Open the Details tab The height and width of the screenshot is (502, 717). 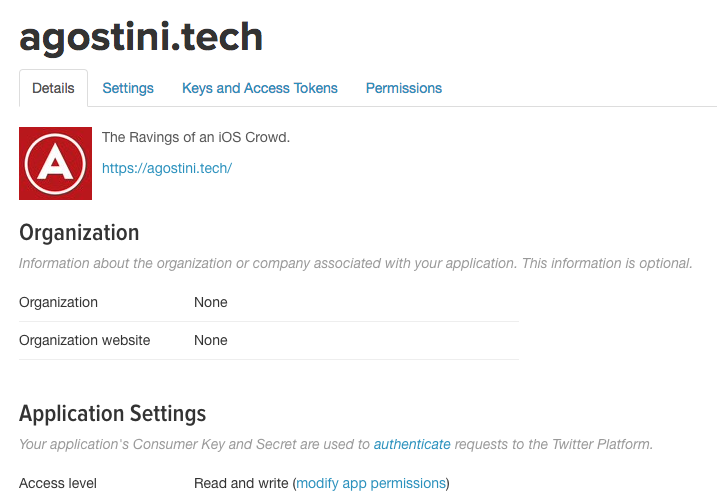coord(53,88)
